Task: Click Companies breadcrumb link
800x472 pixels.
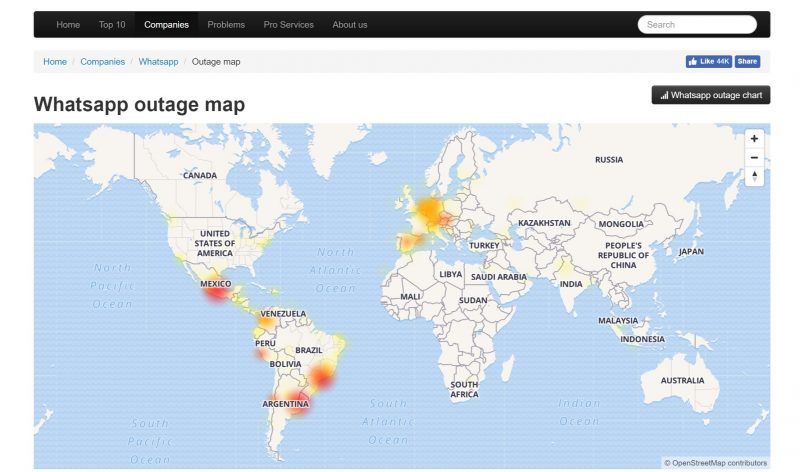Action: [x=103, y=62]
